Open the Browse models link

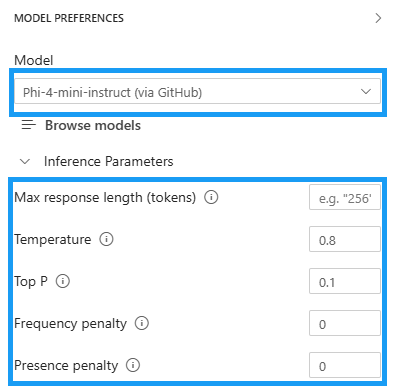[x=93, y=125]
